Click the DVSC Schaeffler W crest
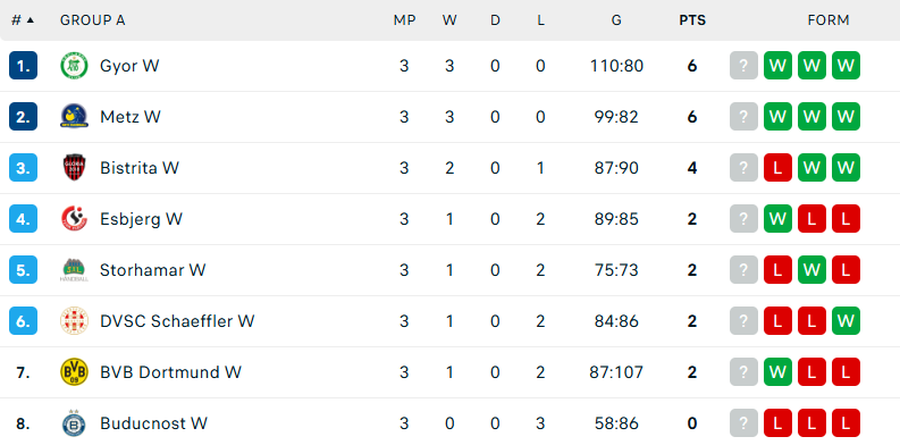This screenshot has width=900, height=445. click(x=74, y=321)
